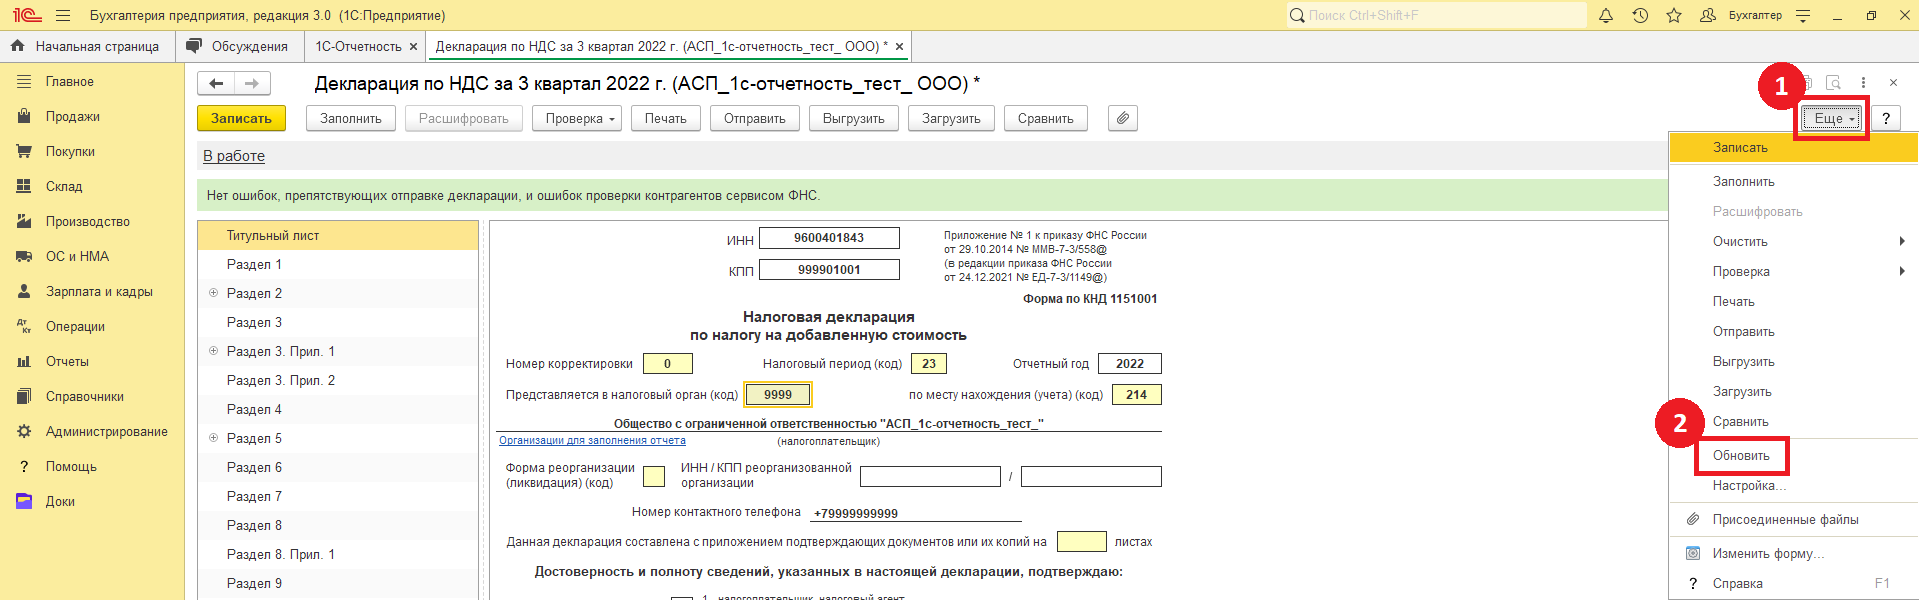Open ОС и НМА section in sidebar
Screen dimensions: 1919x600
coord(92,256)
